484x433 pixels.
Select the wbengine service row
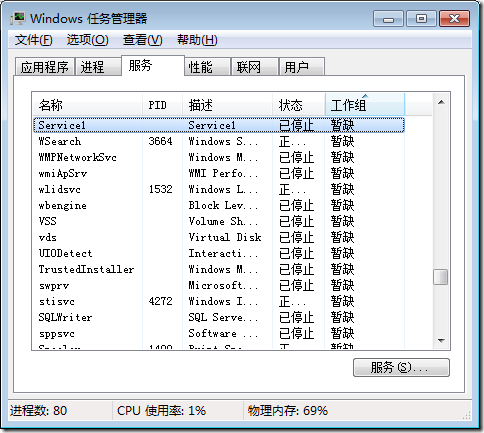219,205
